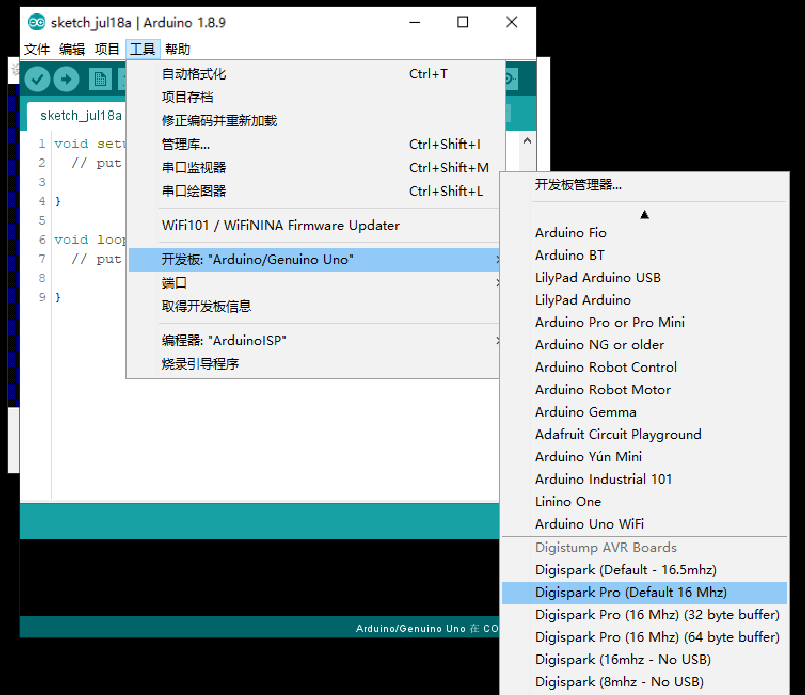This screenshot has height=695, width=805.
Task: Close the 工具 menu in menu bar
Action: point(143,49)
